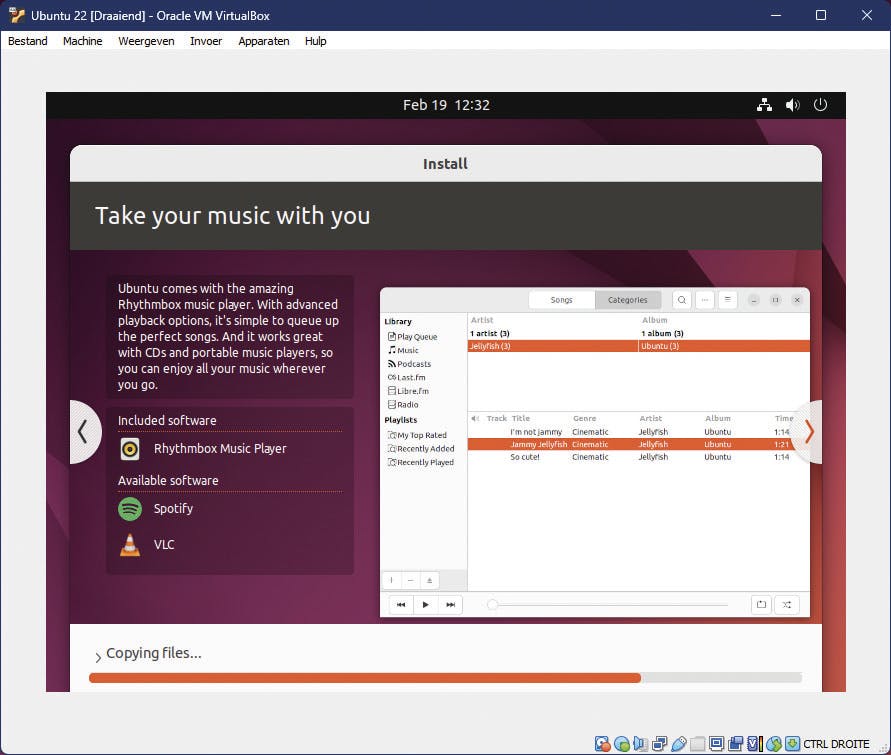Click the Feb 19 12:32 clock
This screenshot has width=891, height=755.
(x=446, y=105)
